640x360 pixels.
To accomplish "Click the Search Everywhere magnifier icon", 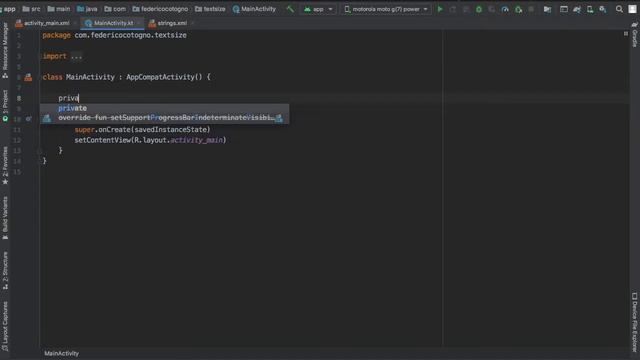I will tap(619, 9).
